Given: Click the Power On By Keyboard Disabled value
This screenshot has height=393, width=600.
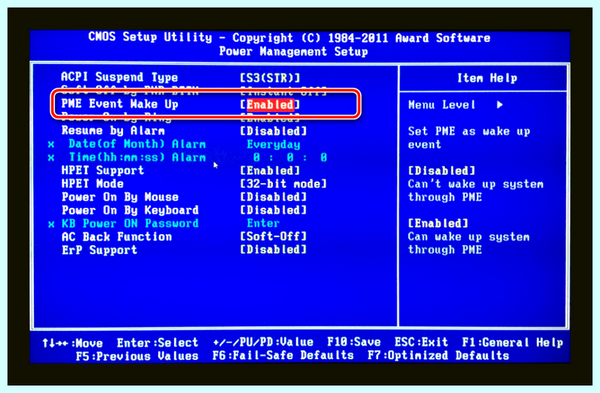Looking at the screenshot, I should 274,210.
